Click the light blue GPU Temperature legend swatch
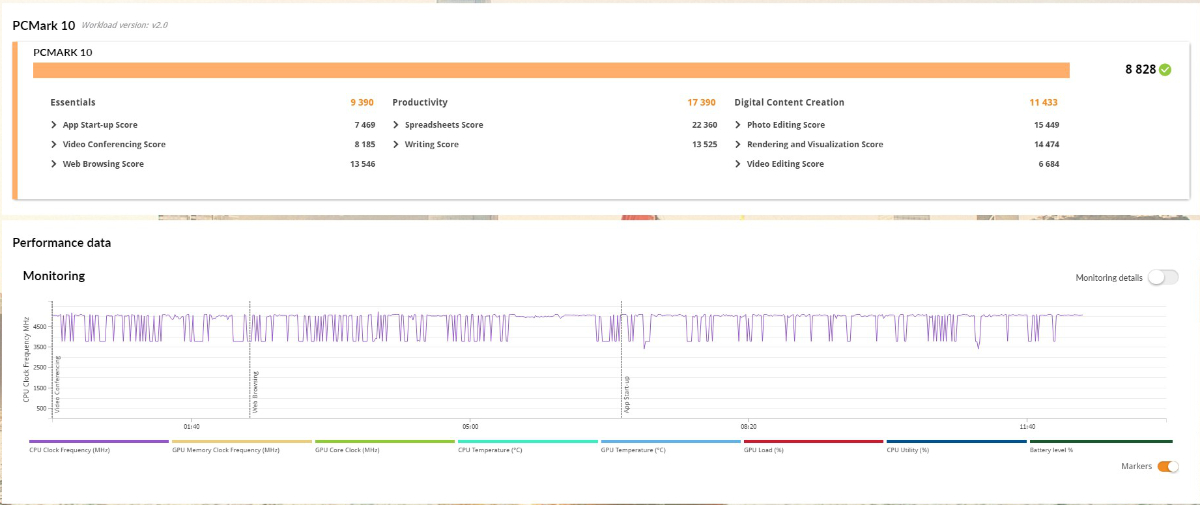Image resolution: width=1200 pixels, height=505 pixels. (671, 441)
